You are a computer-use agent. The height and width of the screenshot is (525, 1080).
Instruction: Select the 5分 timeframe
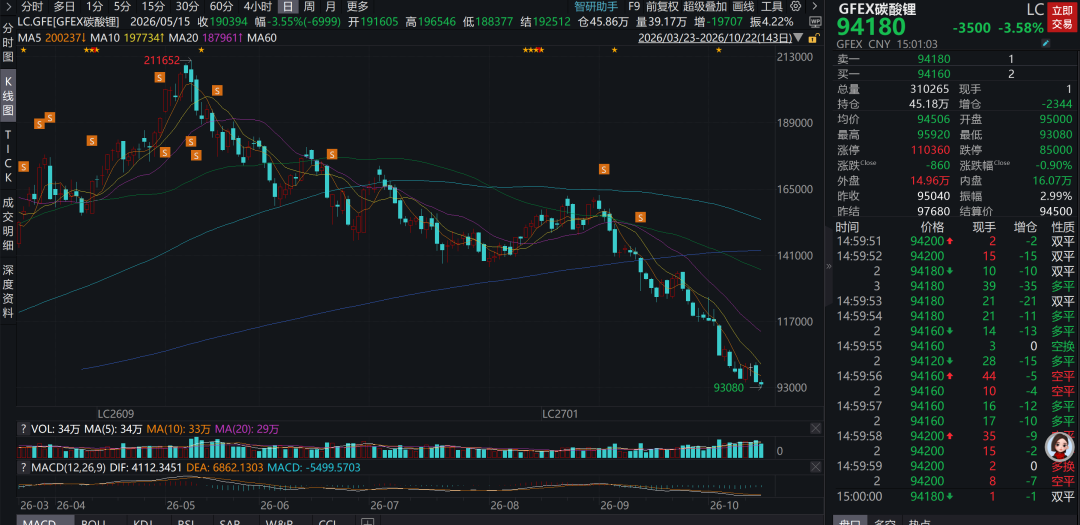(122, 7)
